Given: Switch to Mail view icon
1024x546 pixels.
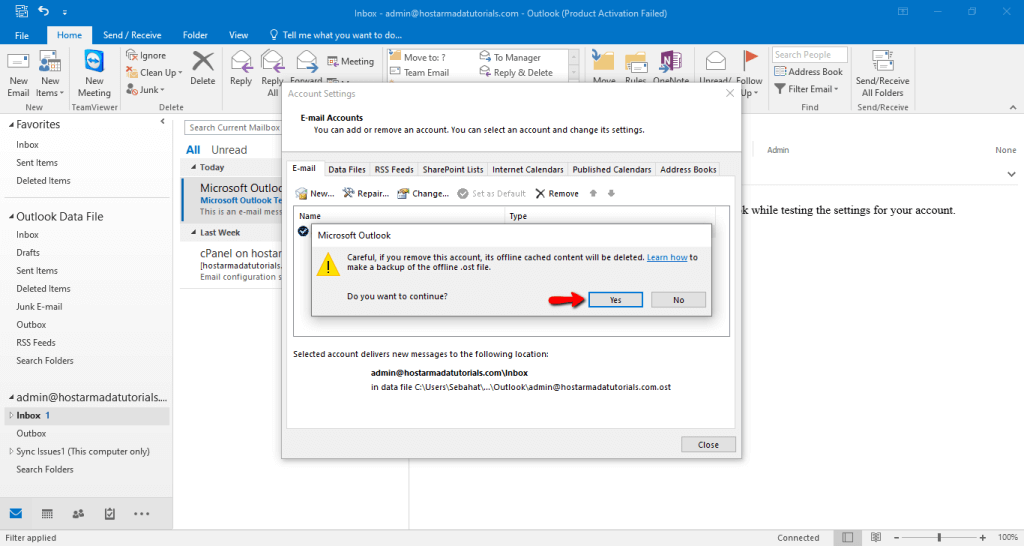Looking at the screenshot, I should point(16,513).
